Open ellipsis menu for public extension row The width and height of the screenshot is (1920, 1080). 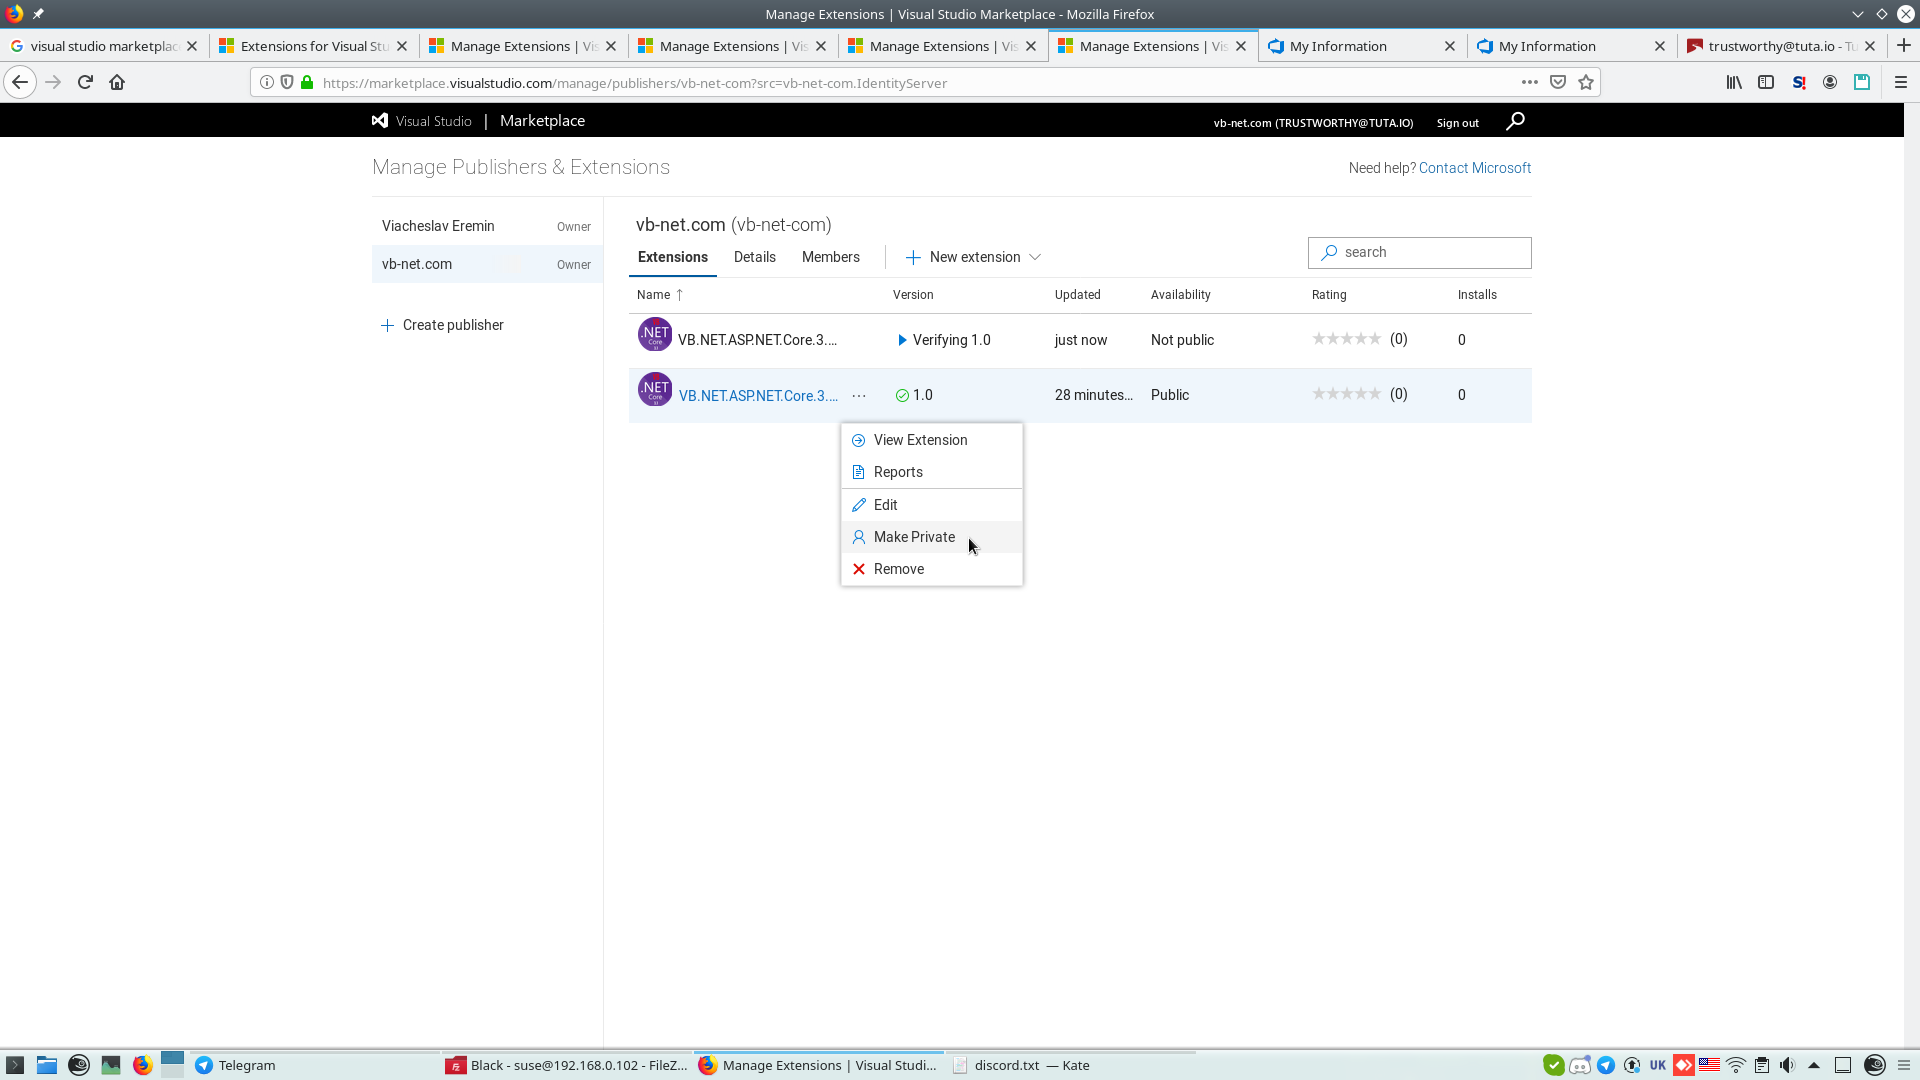859,396
